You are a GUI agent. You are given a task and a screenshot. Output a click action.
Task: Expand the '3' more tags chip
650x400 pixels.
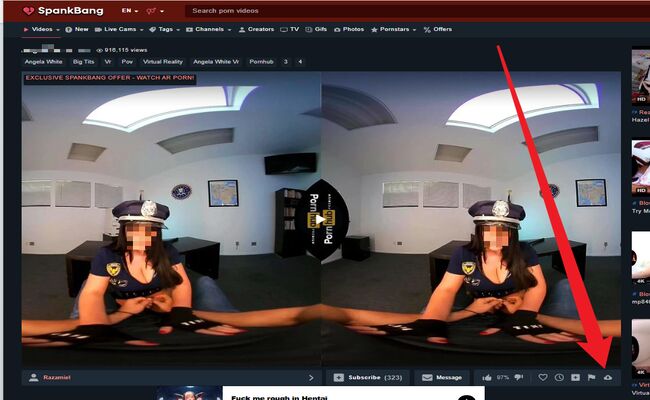tap(286, 62)
